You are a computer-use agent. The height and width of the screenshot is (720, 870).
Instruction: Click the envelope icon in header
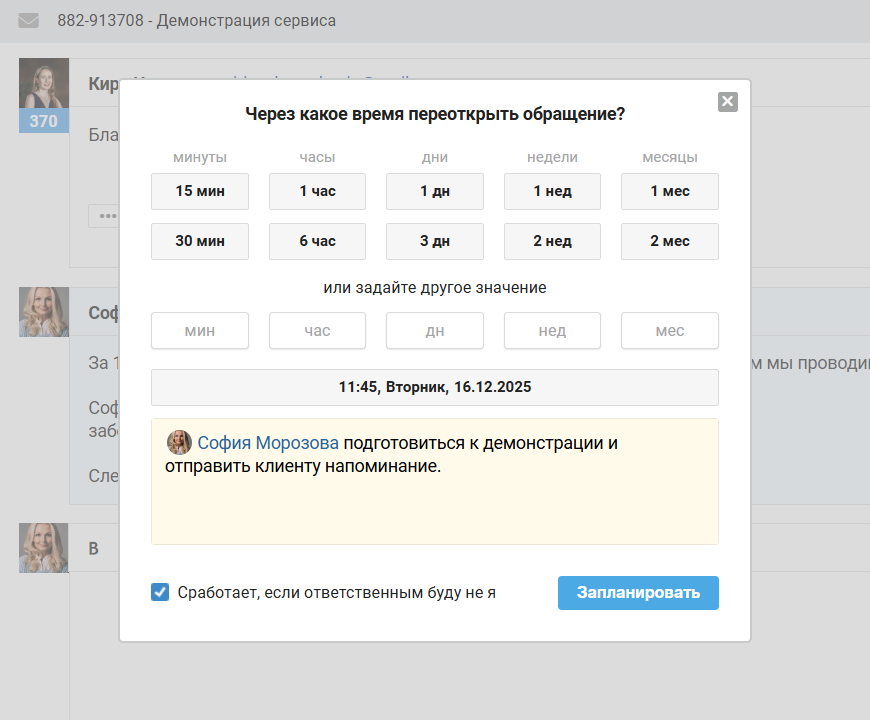29,20
